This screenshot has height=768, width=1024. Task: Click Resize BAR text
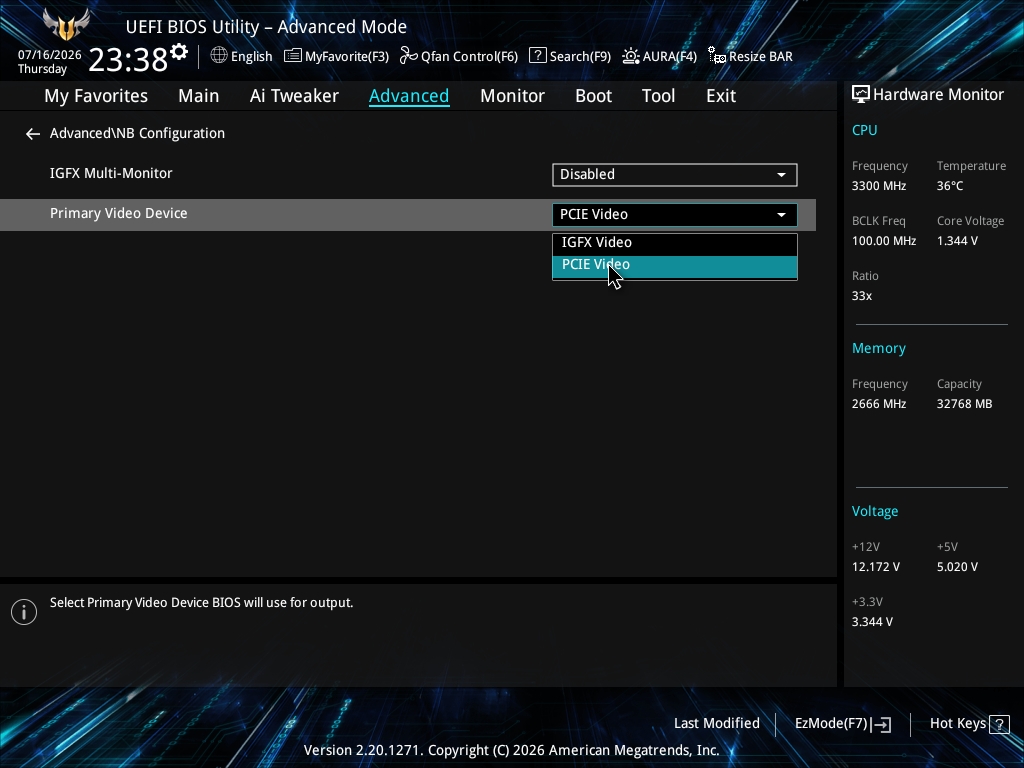tap(761, 57)
